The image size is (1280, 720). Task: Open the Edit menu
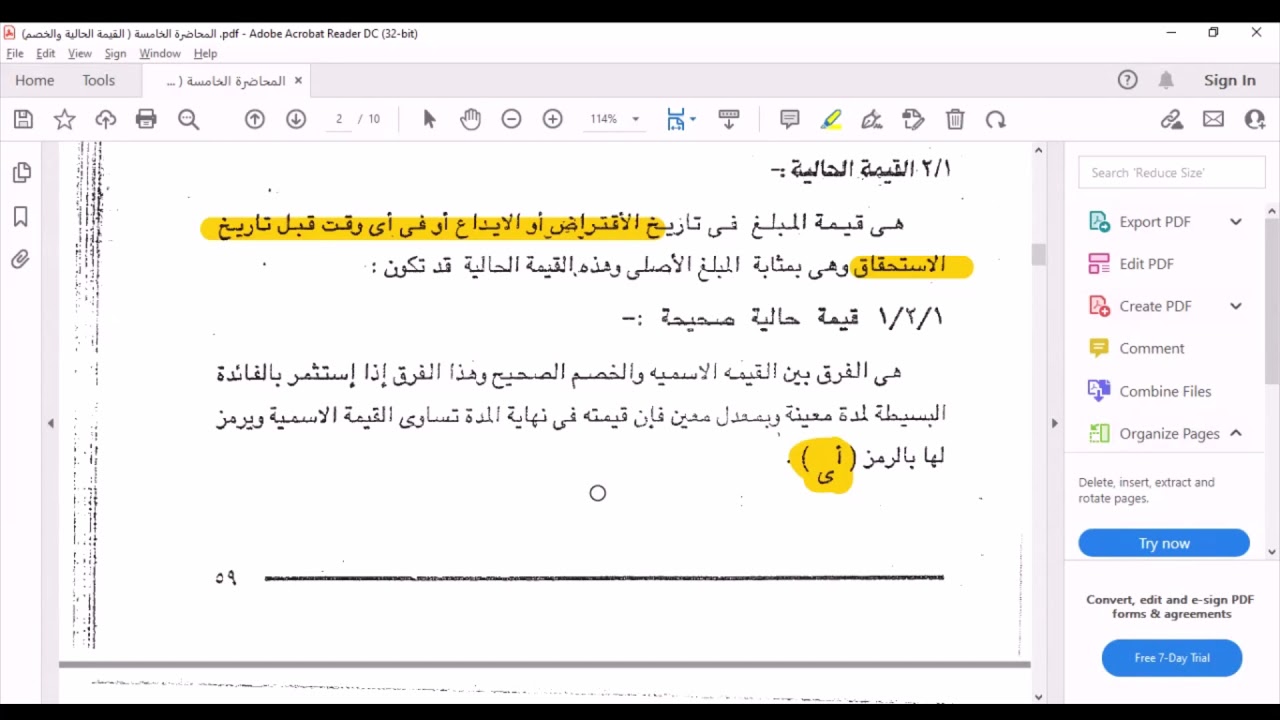[x=46, y=53]
